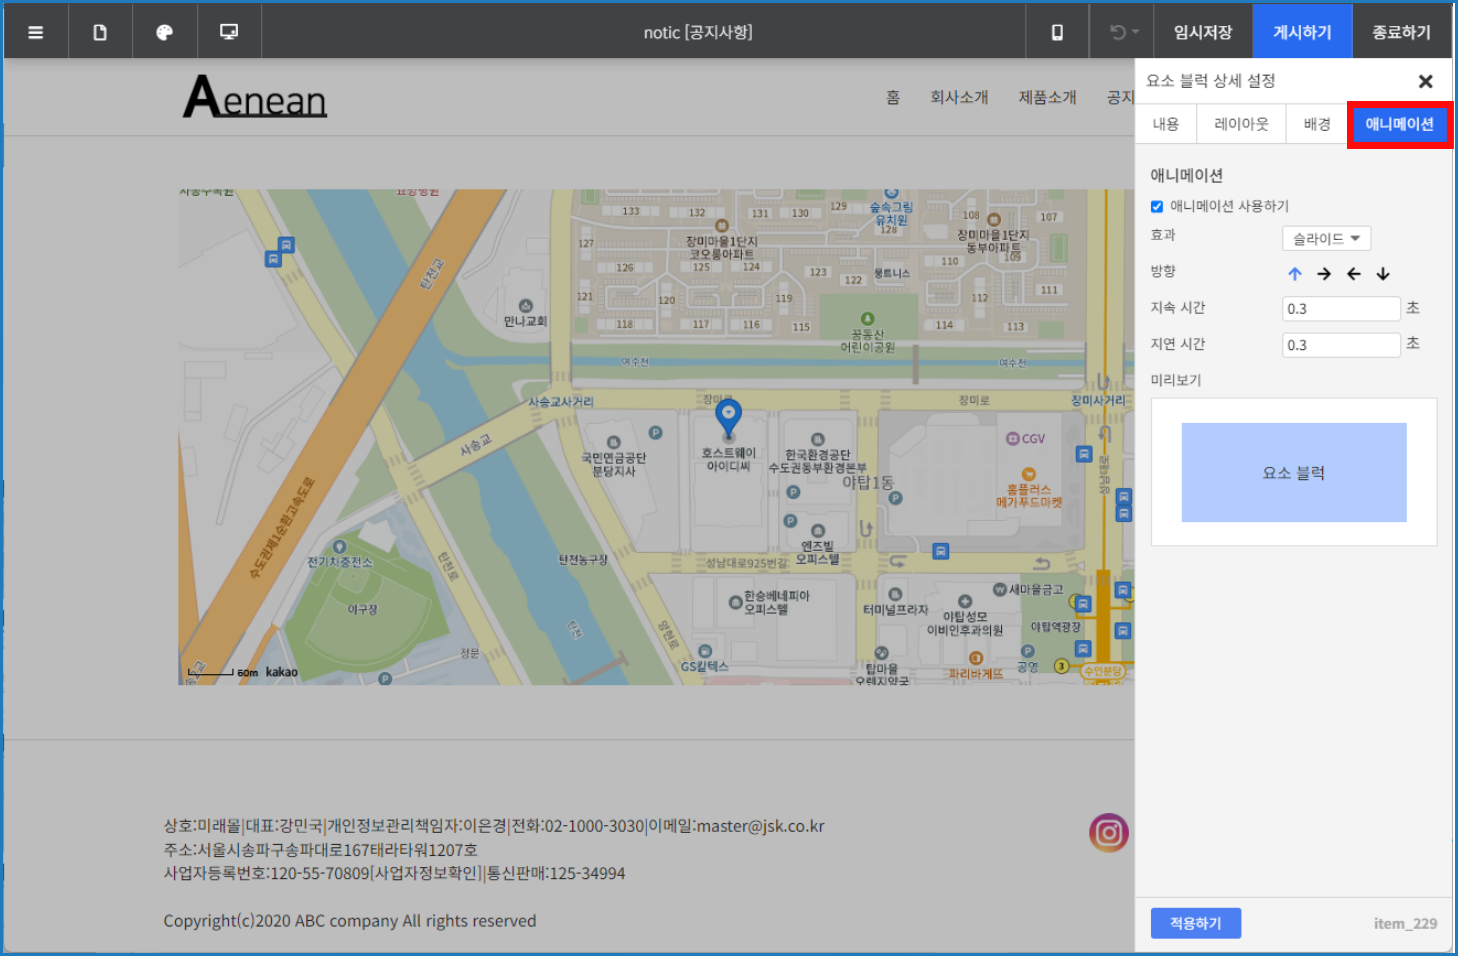Select the down direction arrow
This screenshot has width=1458, height=956.
pyautogui.click(x=1383, y=274)
